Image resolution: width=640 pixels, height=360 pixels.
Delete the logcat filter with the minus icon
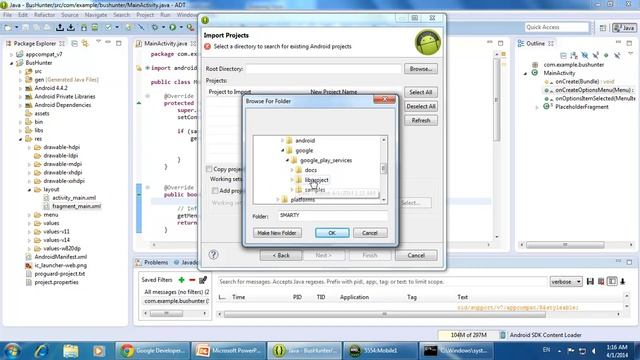coord(192,280)
